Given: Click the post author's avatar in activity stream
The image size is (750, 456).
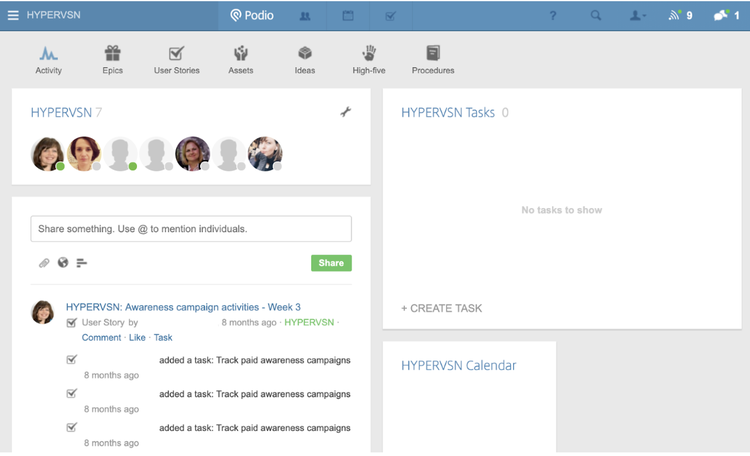Looking at the screenshot, I should pos(43,312).
